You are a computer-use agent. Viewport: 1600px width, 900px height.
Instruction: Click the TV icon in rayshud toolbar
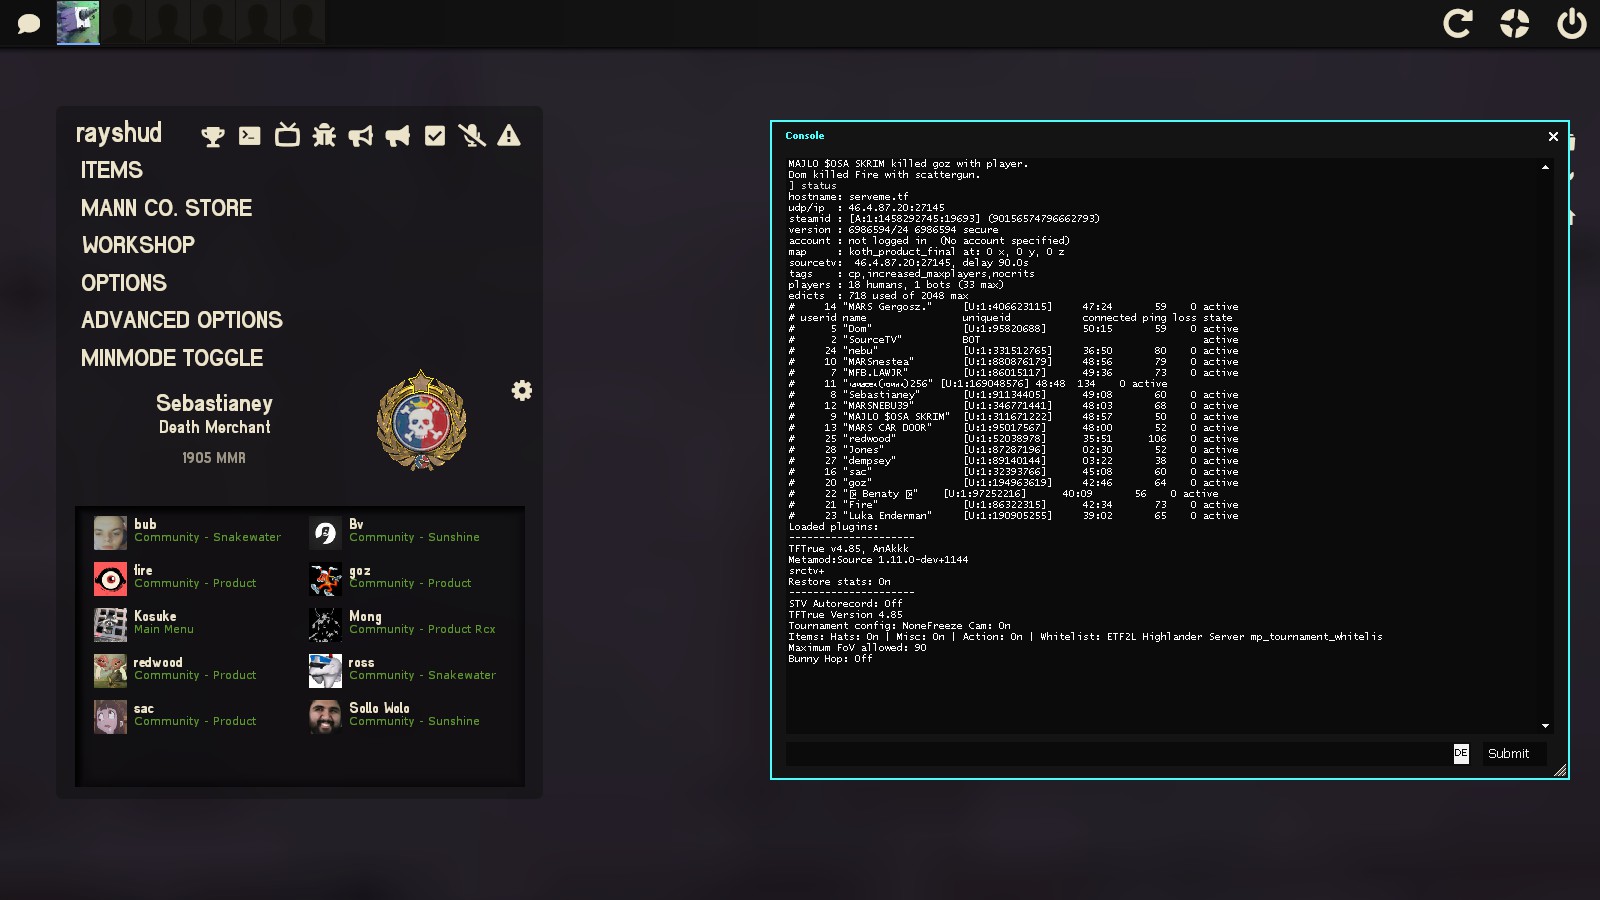pyautogui.click(x=287, y=135)
